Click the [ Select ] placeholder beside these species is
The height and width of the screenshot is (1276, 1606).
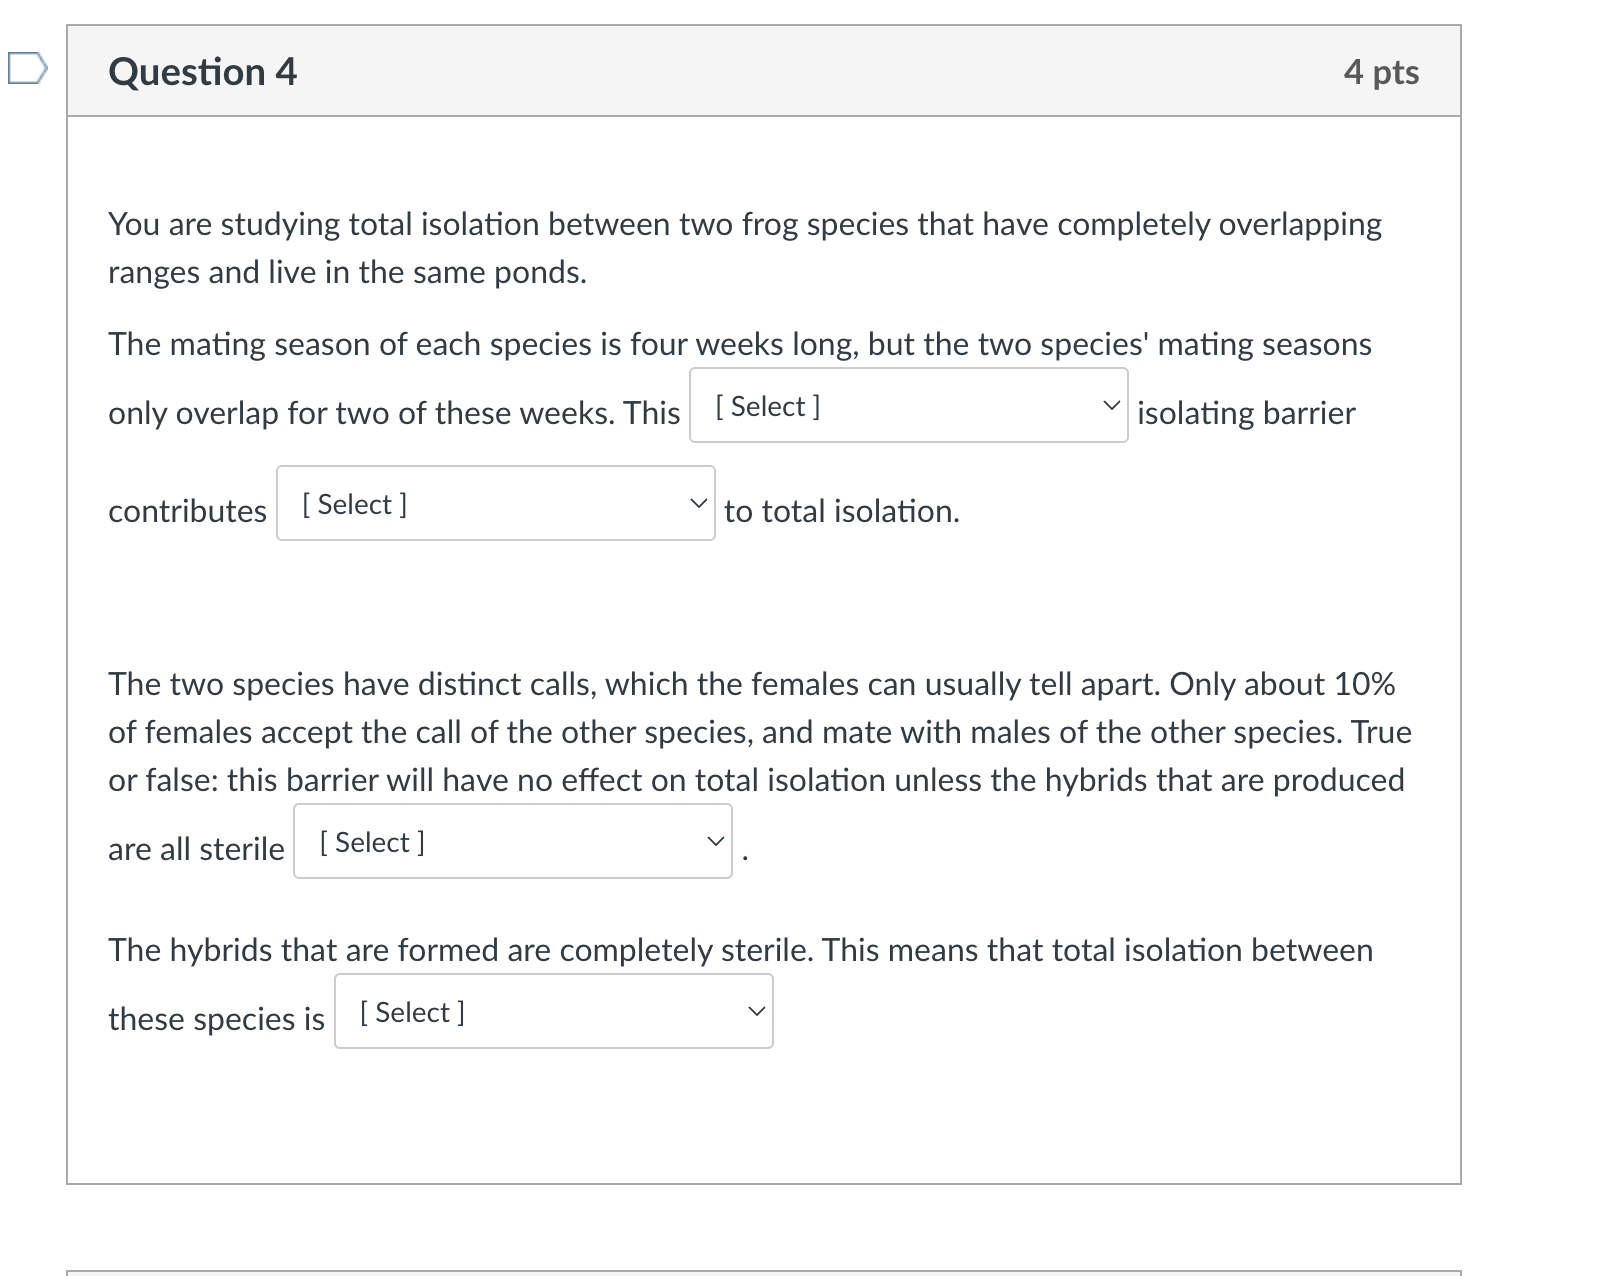pyautogui.click(x=408, y=1011)
